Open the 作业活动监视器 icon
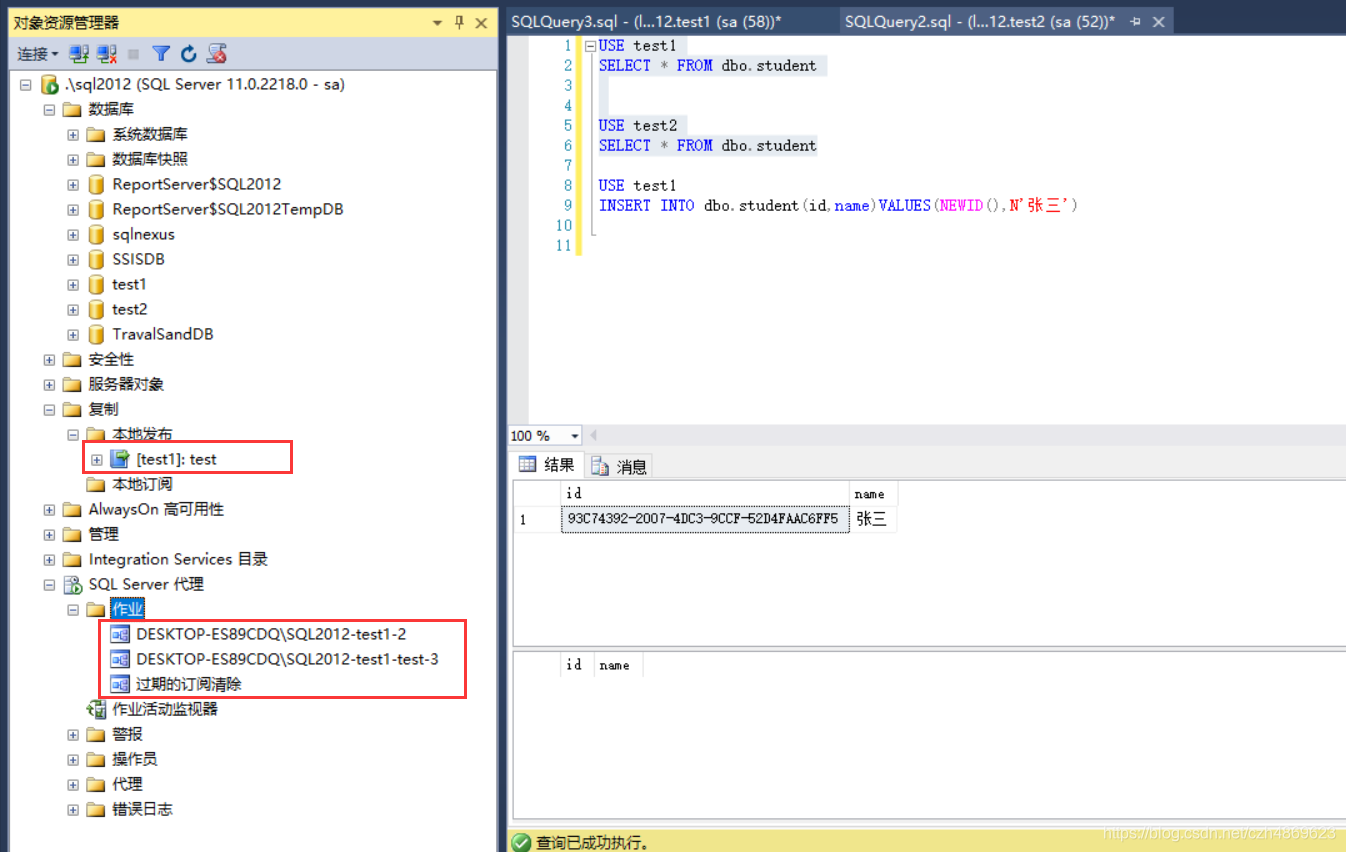Viewport: 1346px width, 852px height. click(x=96, y=710)
